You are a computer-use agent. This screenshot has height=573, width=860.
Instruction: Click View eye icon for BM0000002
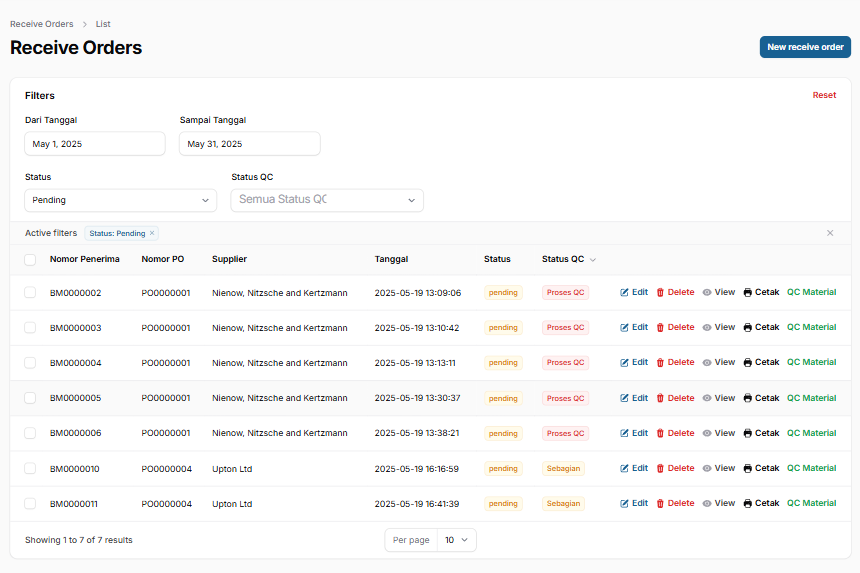tap(707, 292)
